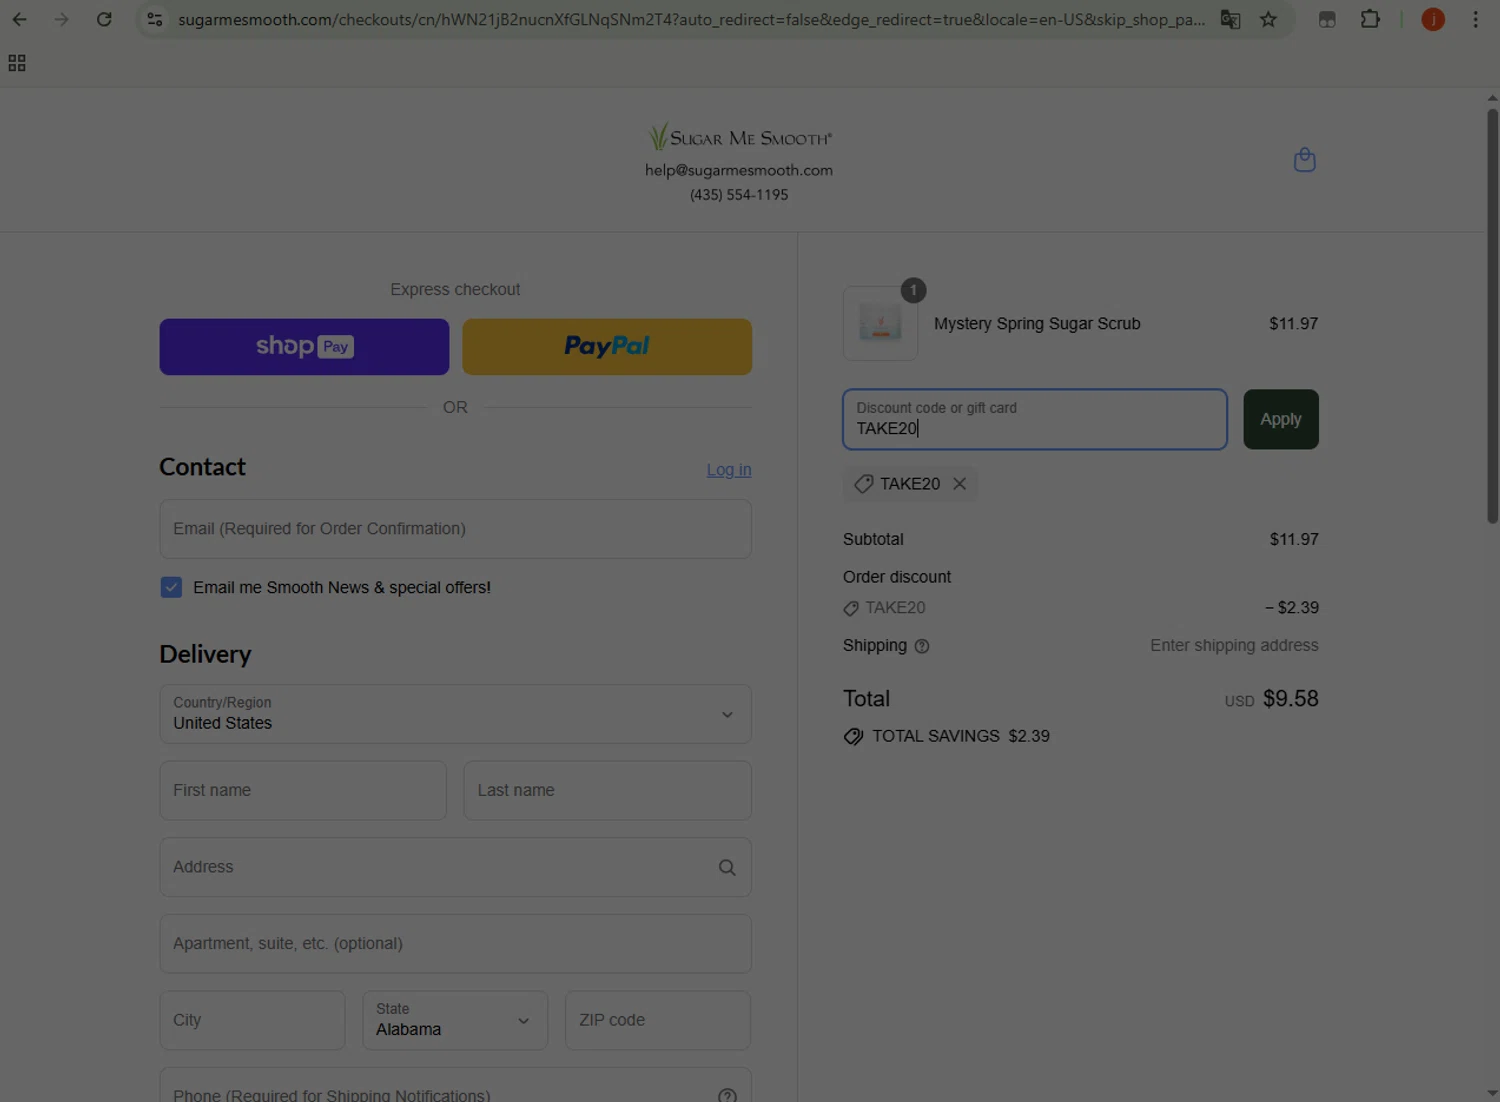Focus the Last name field
The image size is (1500, 1102).
[x=607, y=790]
